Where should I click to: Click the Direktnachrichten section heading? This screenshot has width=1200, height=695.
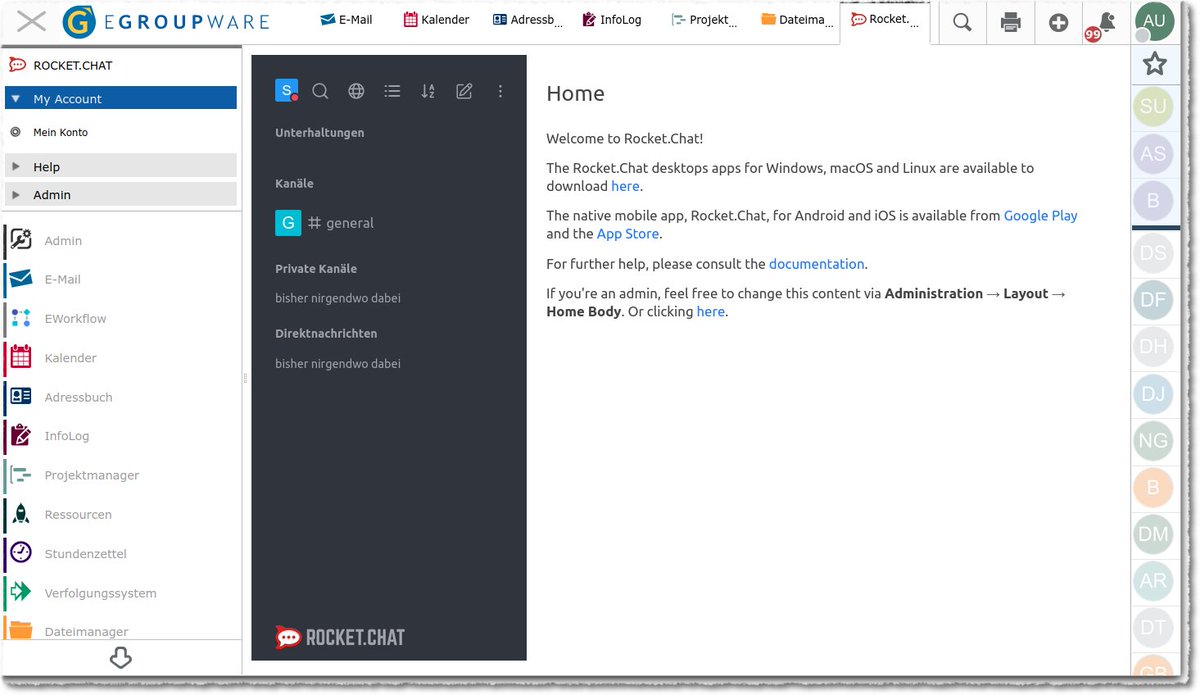(326, 333)
